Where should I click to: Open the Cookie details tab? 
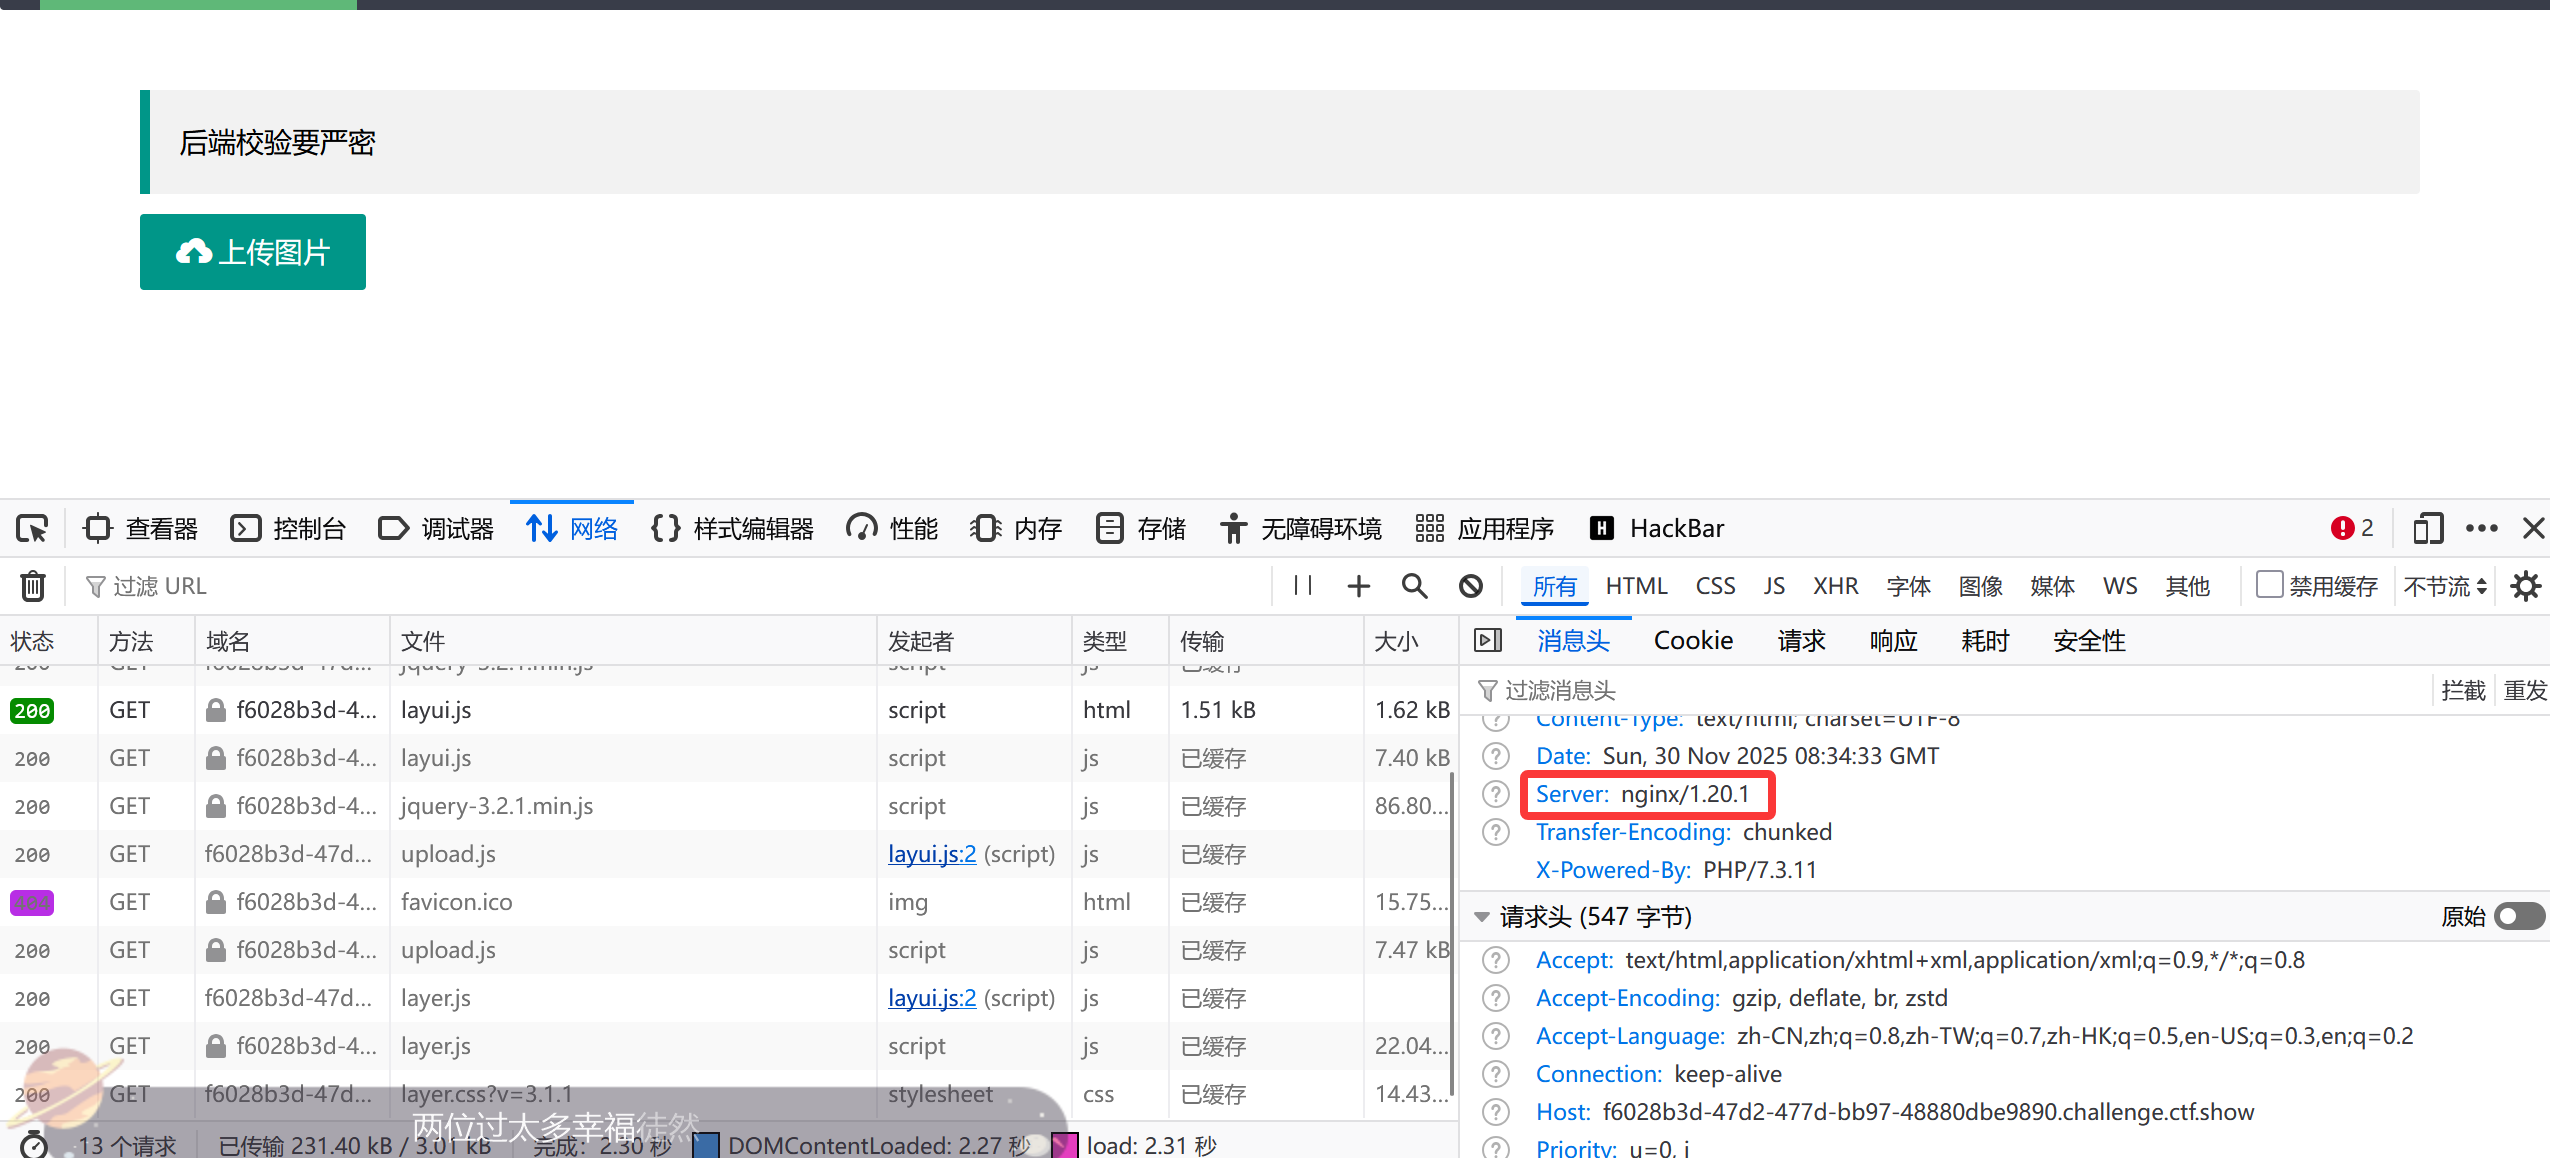click(1693, 641)
